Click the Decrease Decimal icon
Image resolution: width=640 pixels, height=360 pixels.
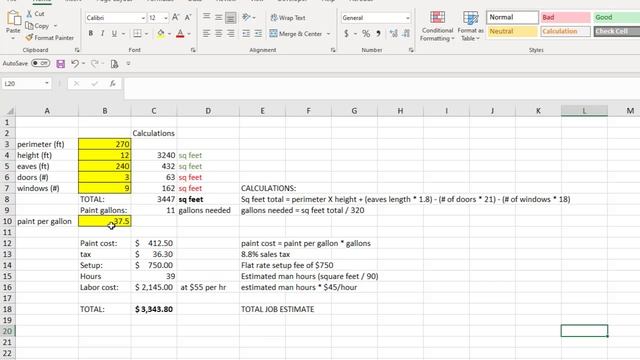click(406, 33)
